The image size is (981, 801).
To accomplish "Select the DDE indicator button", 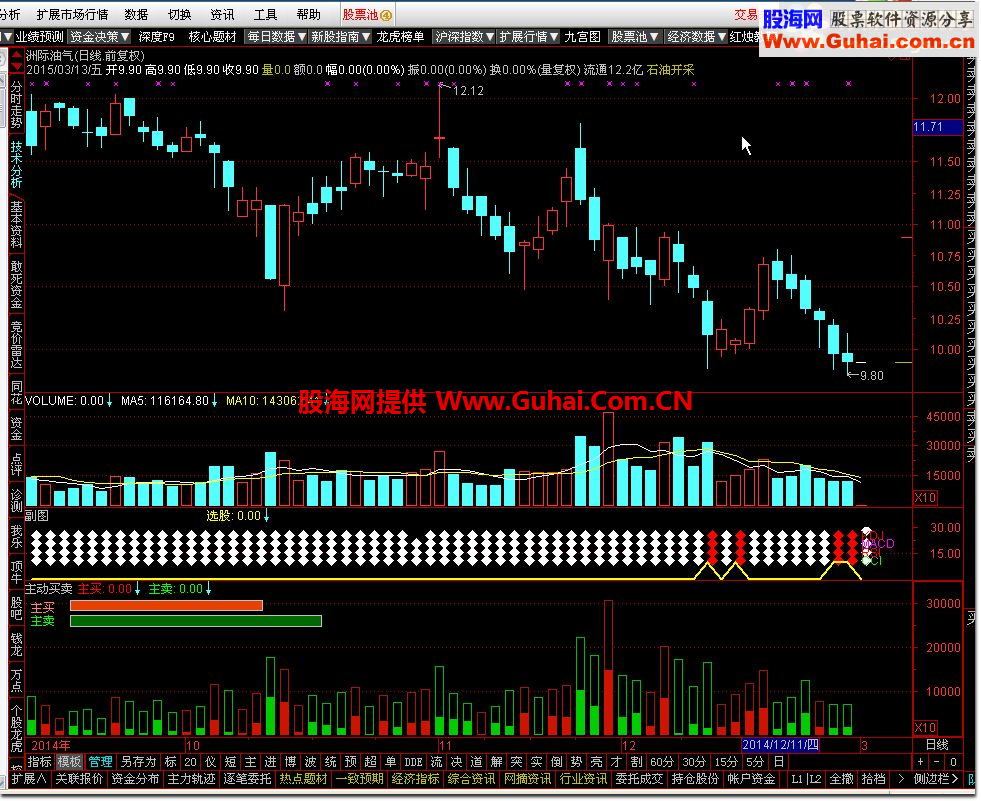I will [x=413, y=762].
